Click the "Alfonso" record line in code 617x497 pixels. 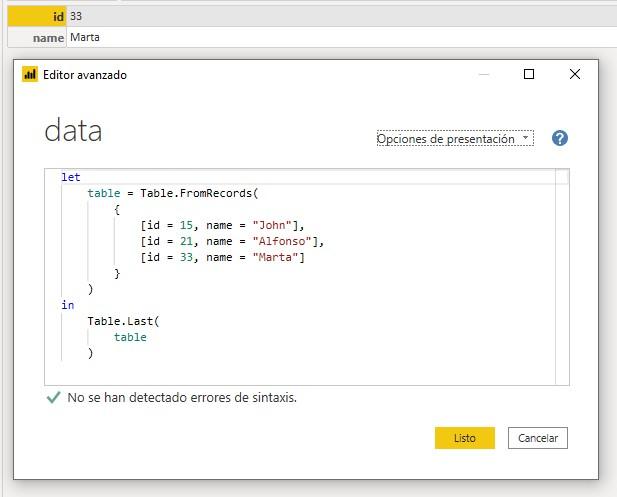tap(232, 241)
